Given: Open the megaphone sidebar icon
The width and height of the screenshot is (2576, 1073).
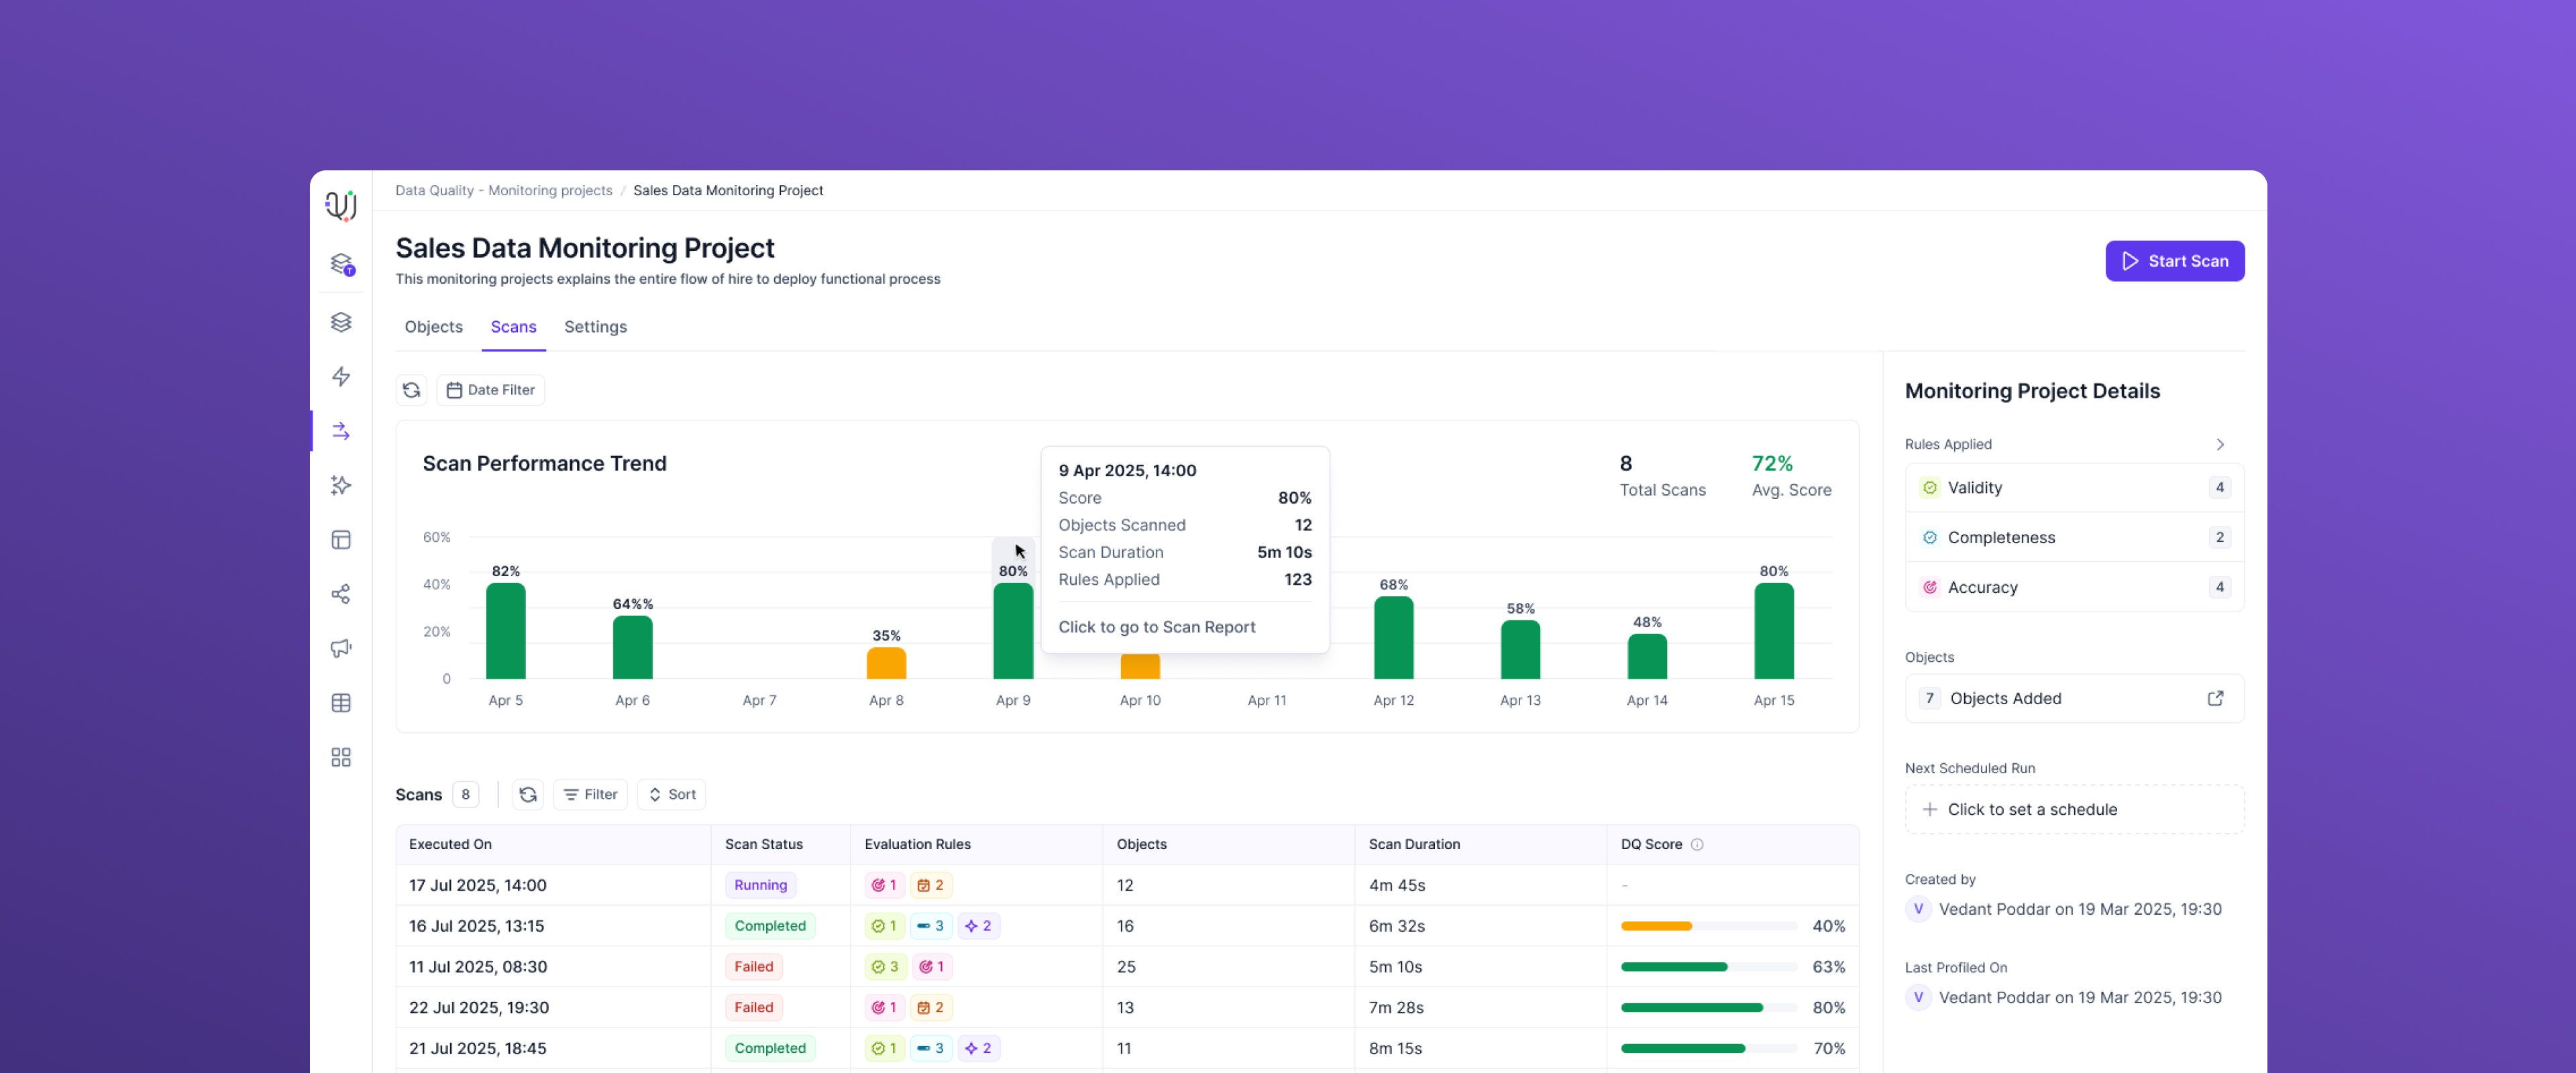Looking at the screenshot, I should [x=341, y=648].
